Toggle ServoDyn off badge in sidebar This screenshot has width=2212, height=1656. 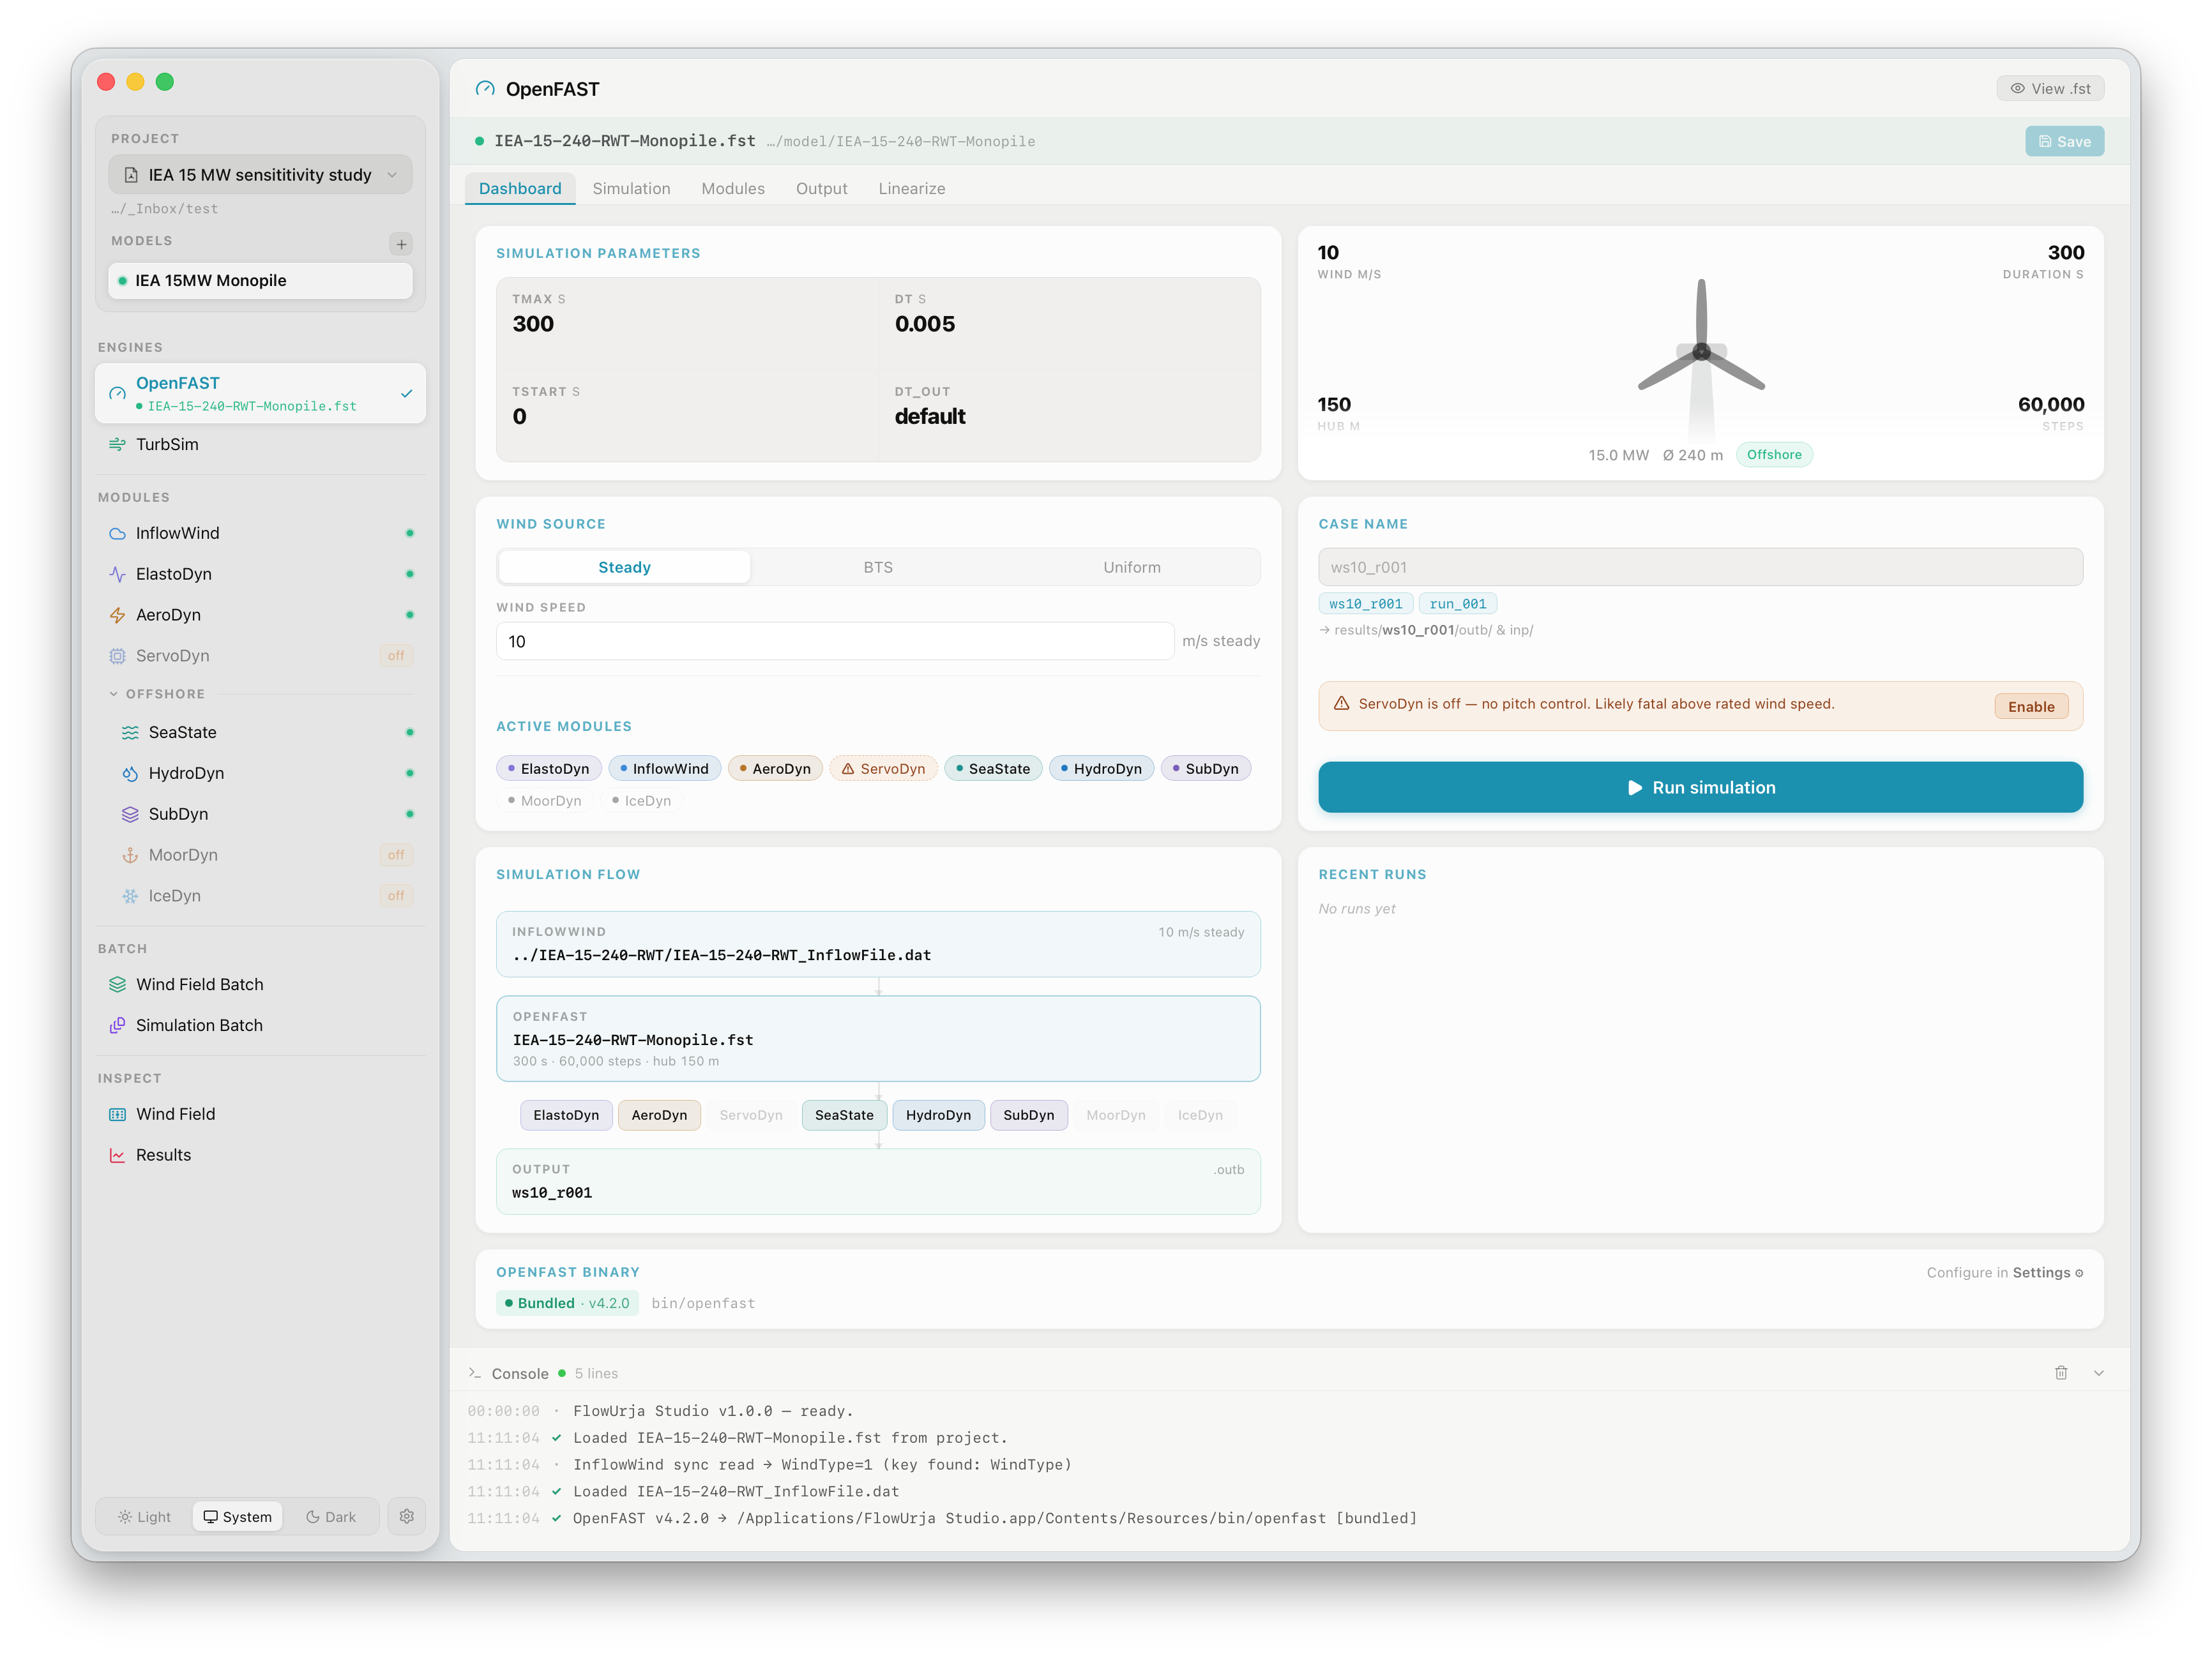396,656
